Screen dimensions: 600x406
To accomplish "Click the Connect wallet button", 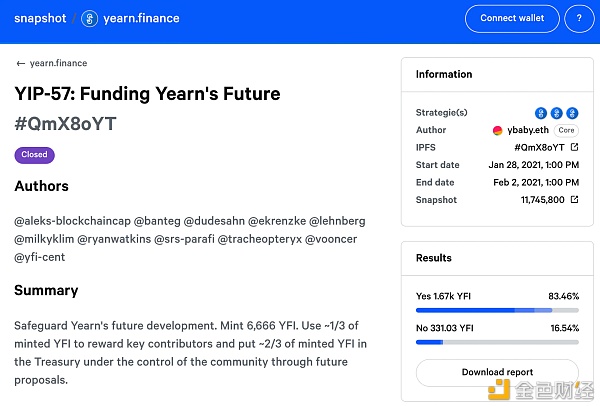I will [x=512, y=18].
